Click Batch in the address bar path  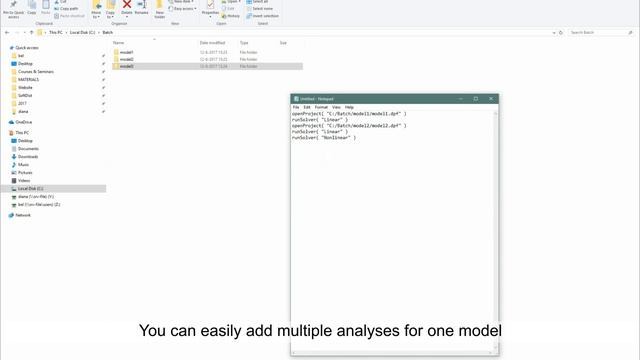[108, 32]
